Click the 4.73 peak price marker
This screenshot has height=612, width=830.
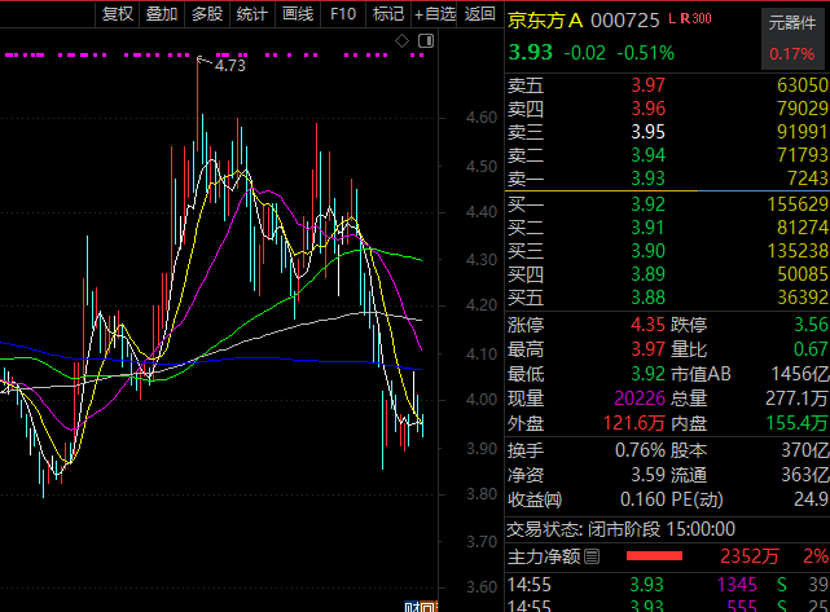point(229,65)
